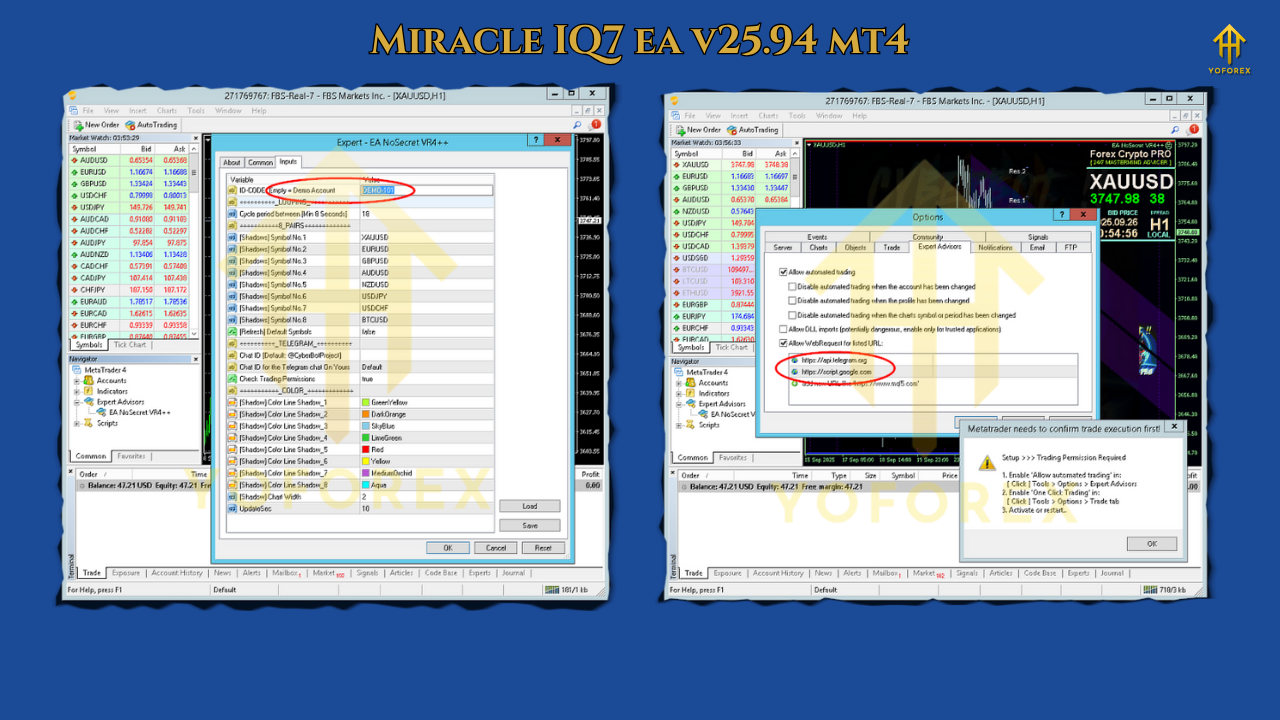Image resolution: width=1280 pixels, height=720 pixels.
Task: Select the DarkOrange color swatch
Action: [365, 414]
